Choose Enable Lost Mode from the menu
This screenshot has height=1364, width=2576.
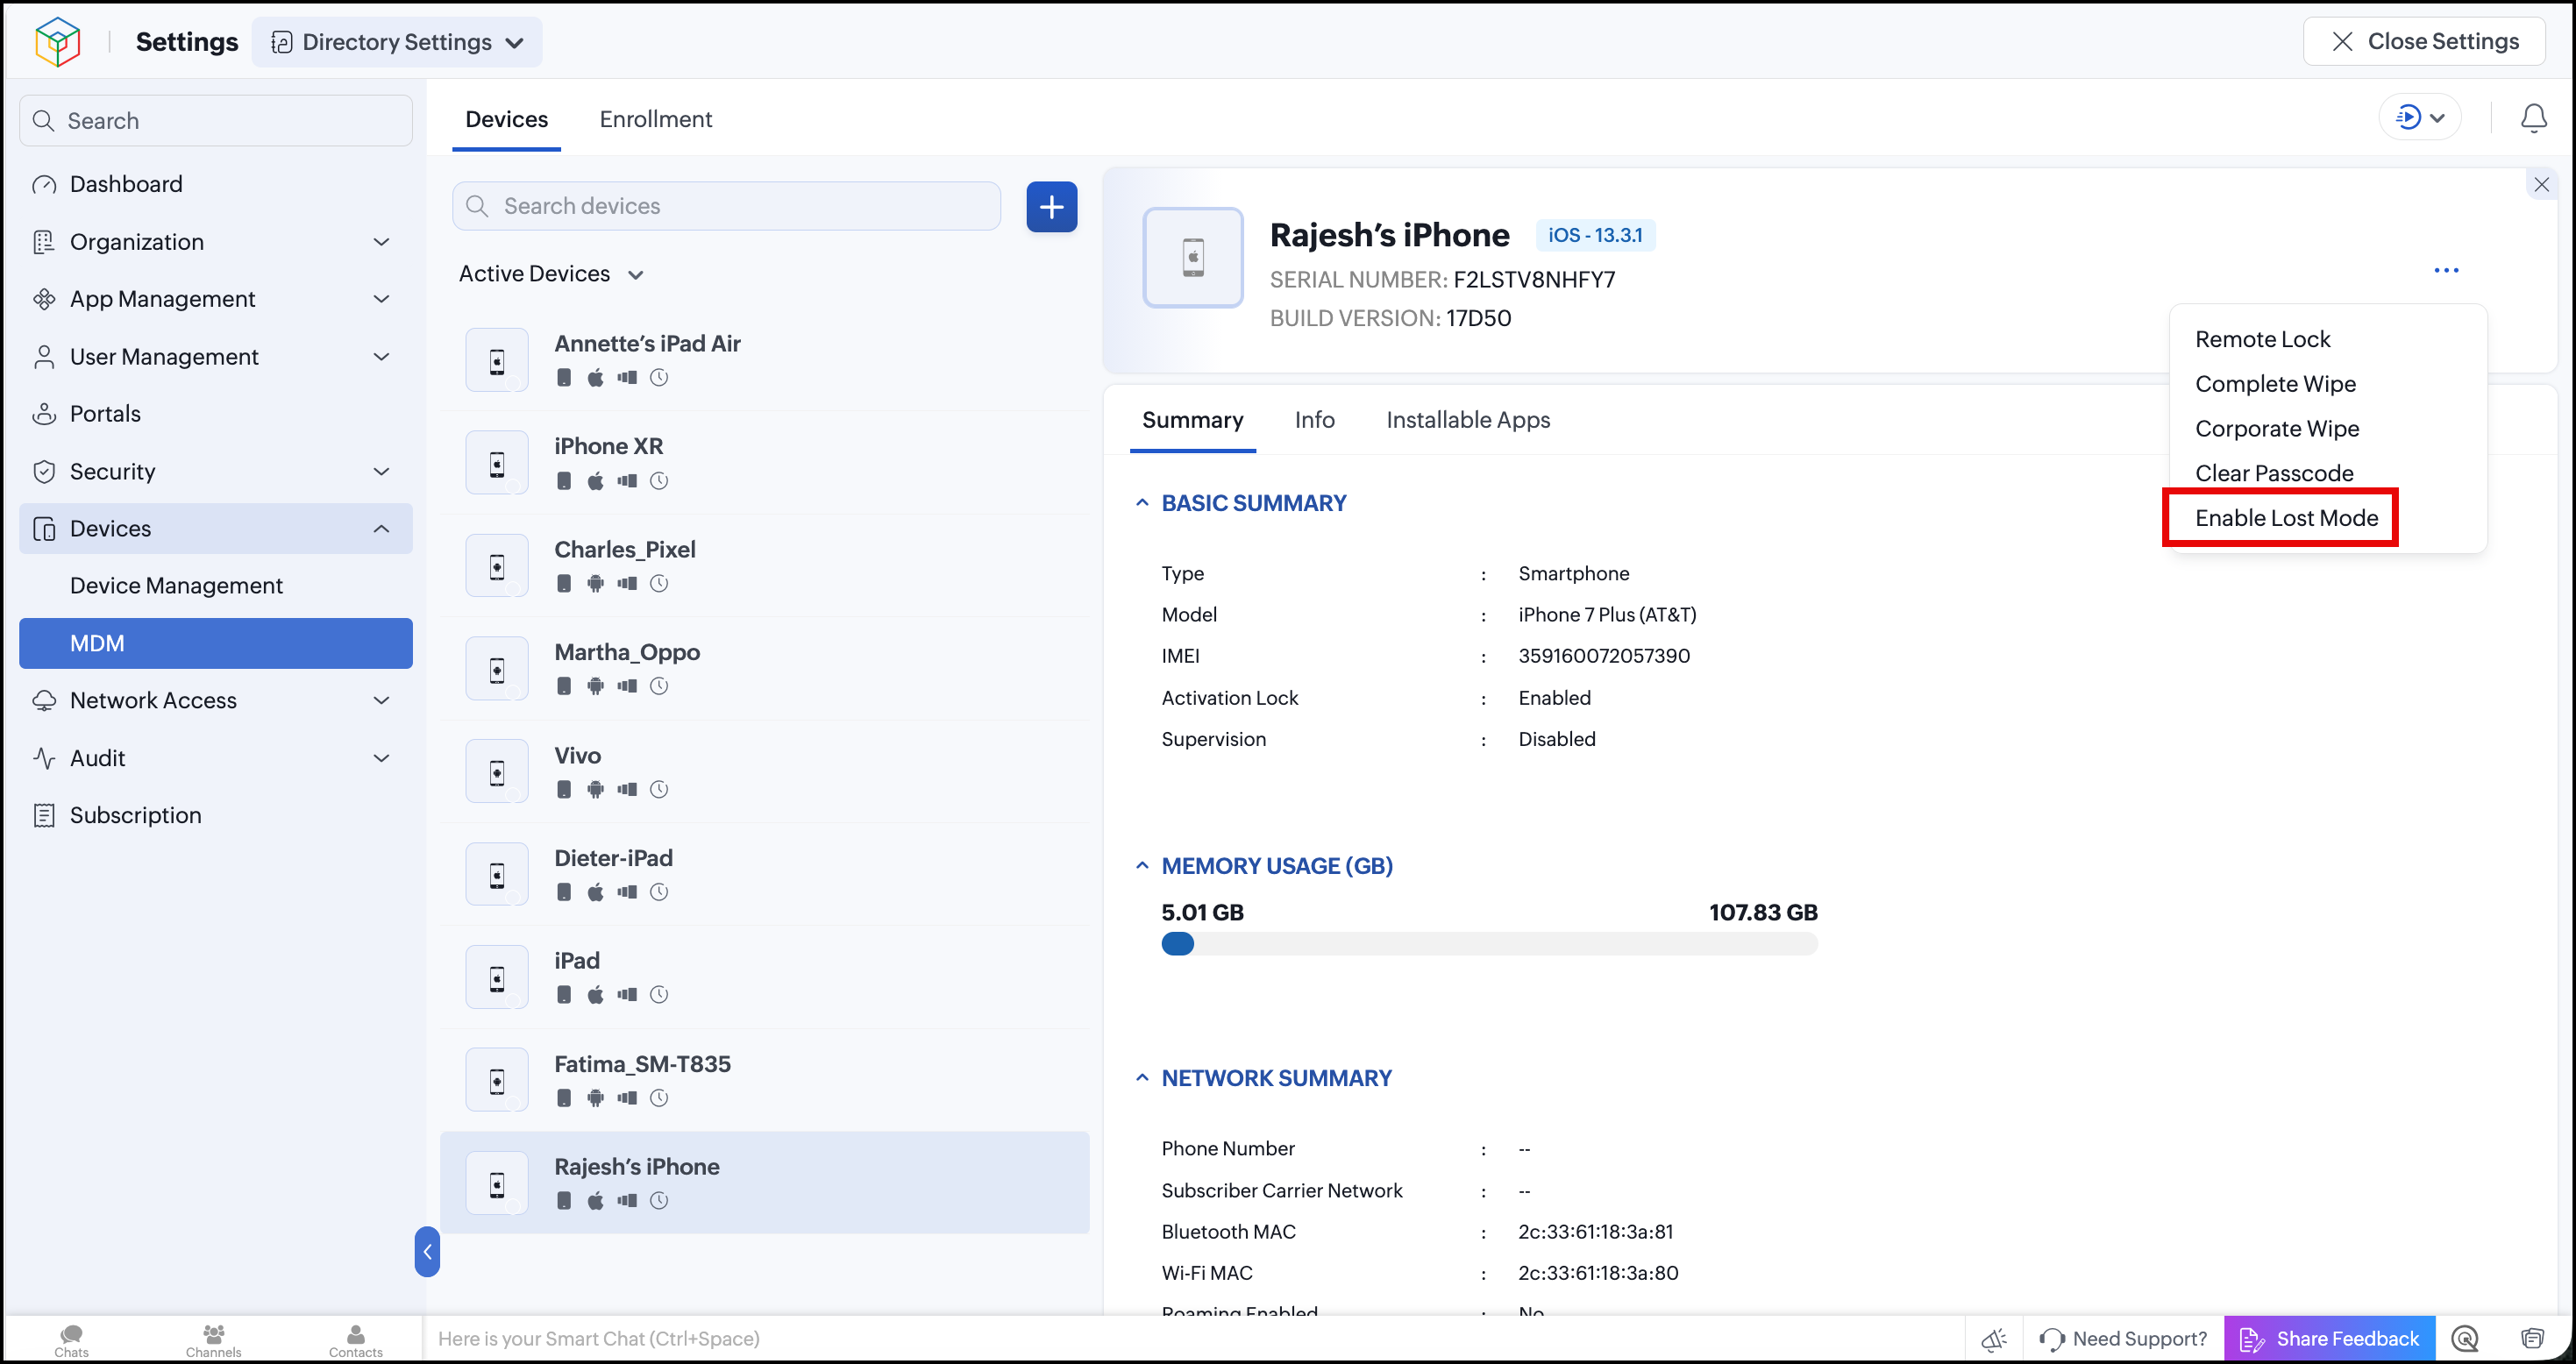pos(2286,518)
